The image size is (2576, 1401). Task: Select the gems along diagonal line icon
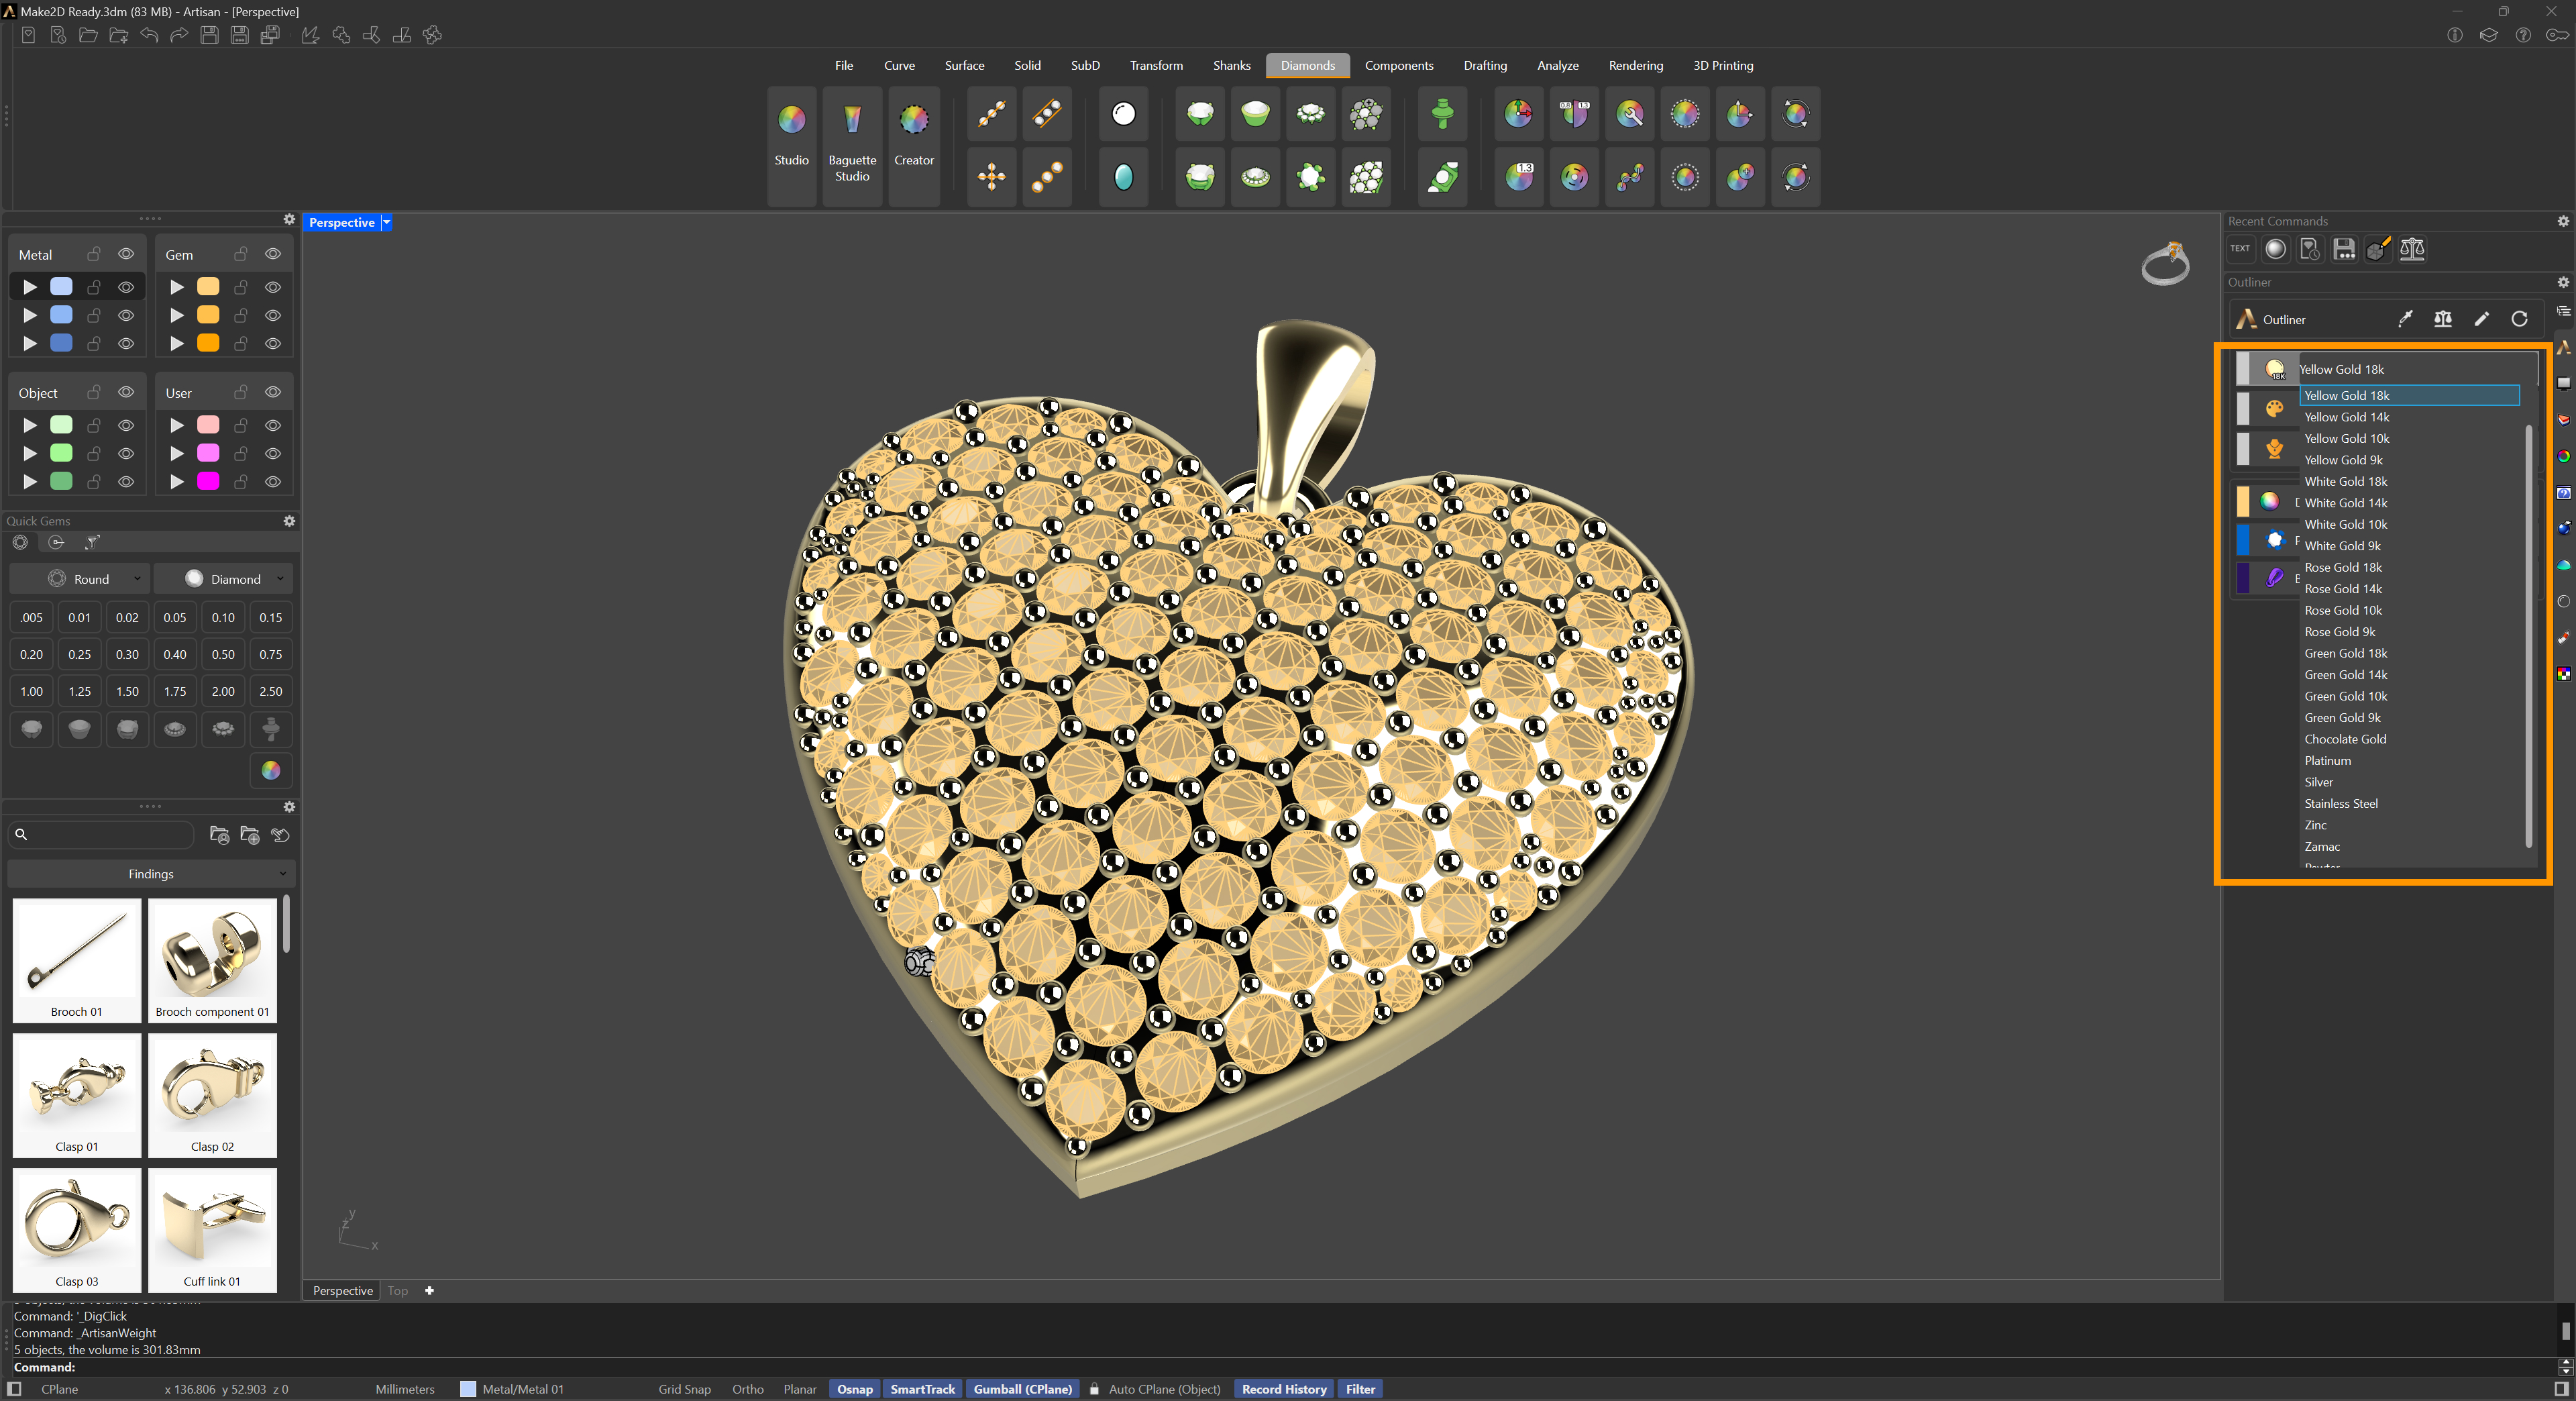(x=992, y=114)
